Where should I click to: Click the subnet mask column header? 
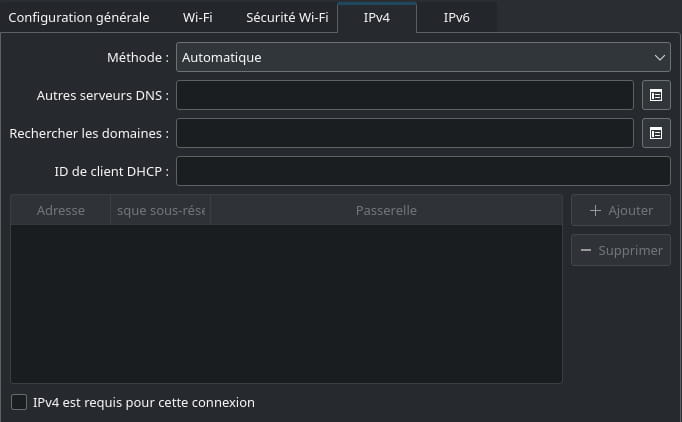161,211
